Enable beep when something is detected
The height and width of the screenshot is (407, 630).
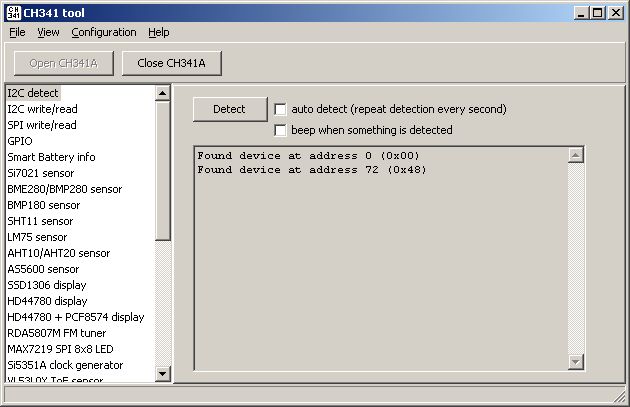coord(280,130)
